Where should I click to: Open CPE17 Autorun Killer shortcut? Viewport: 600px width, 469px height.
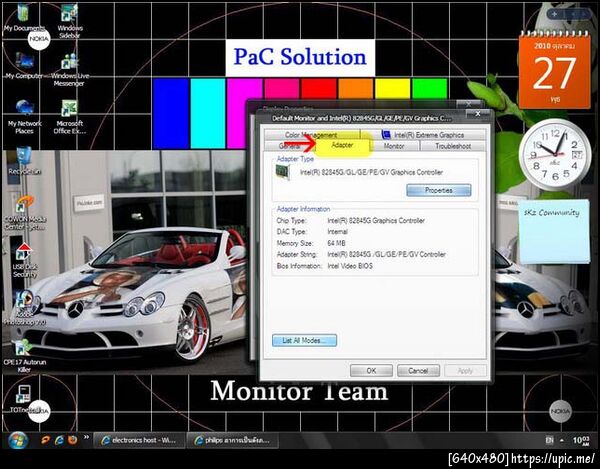24,356
